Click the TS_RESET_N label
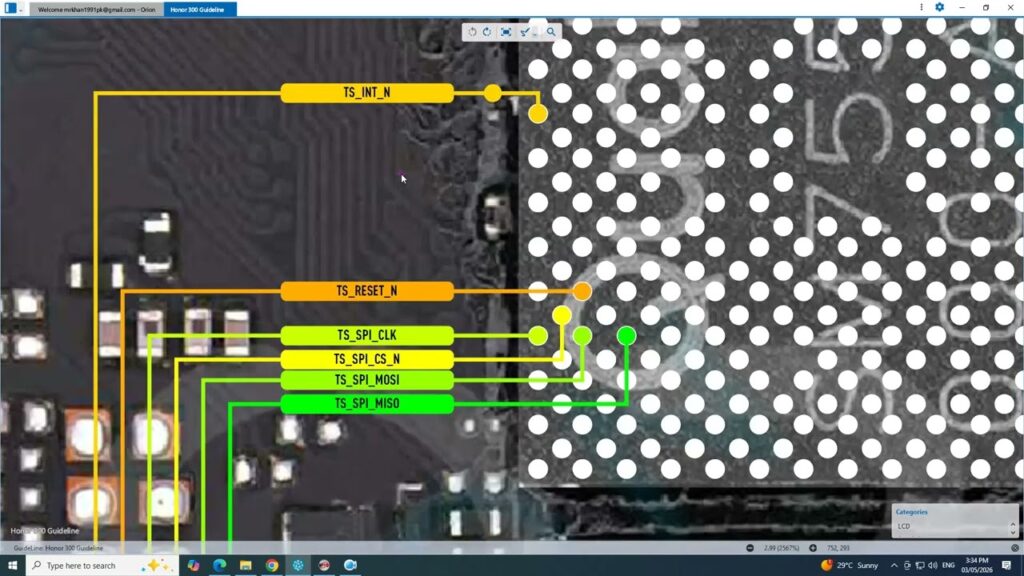The image size is (1024, 576). tap(367, 291)
